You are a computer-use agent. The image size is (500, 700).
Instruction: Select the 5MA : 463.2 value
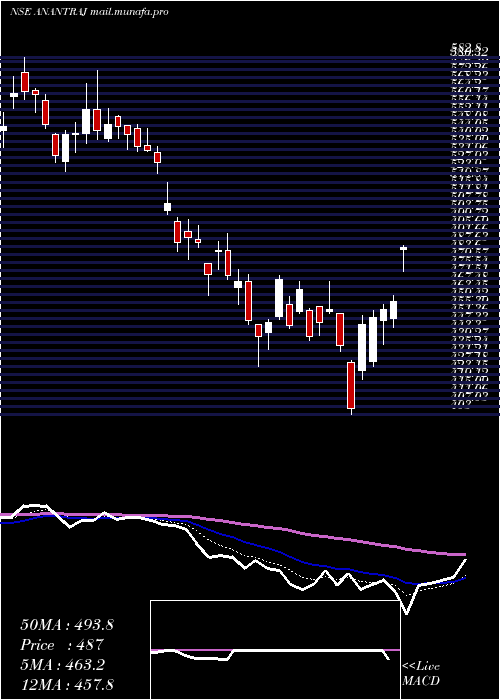point(62,665)
